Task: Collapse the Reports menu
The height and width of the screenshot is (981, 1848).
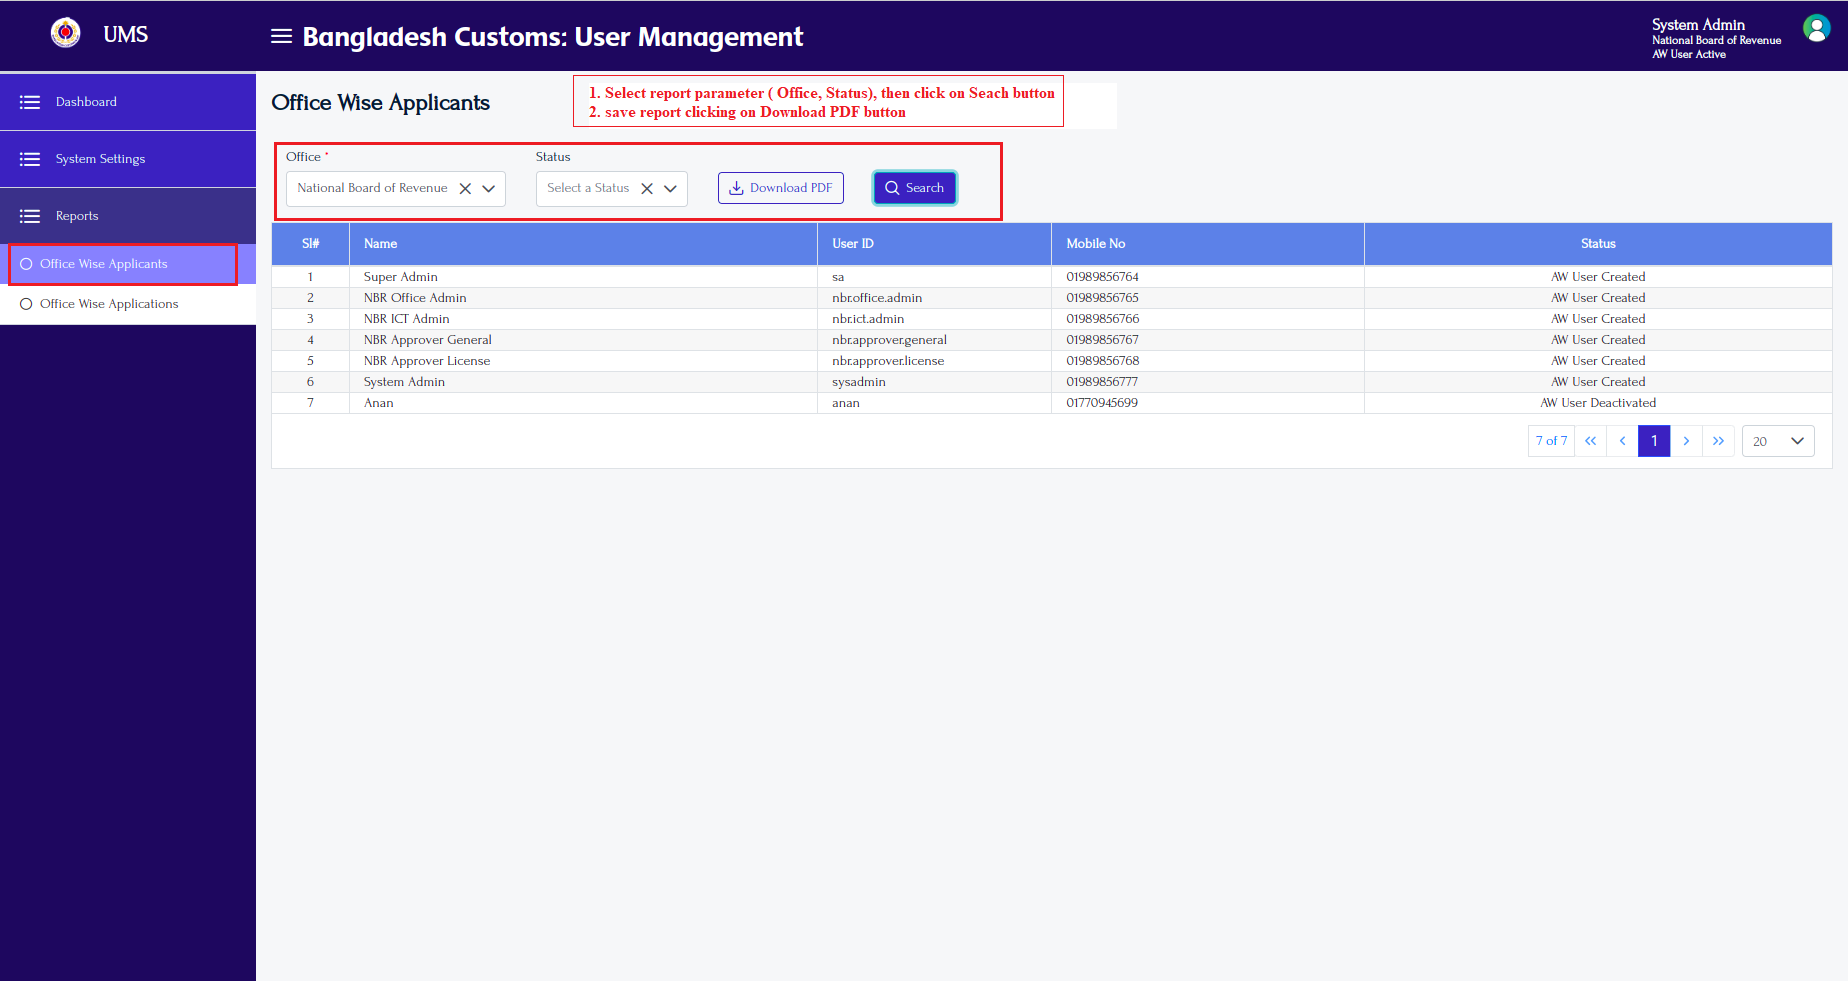Action: [x=128, y=216]
